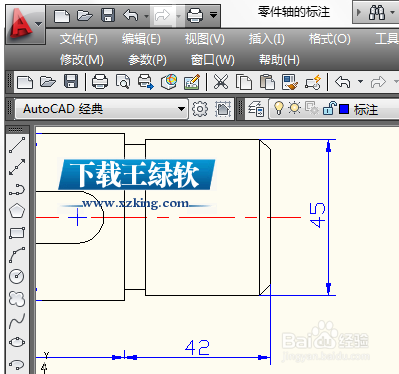Click the pencil-and-sheet icon after 3D DWF
This screenshot has width=399, height=374.
click(x=192, y=82)
